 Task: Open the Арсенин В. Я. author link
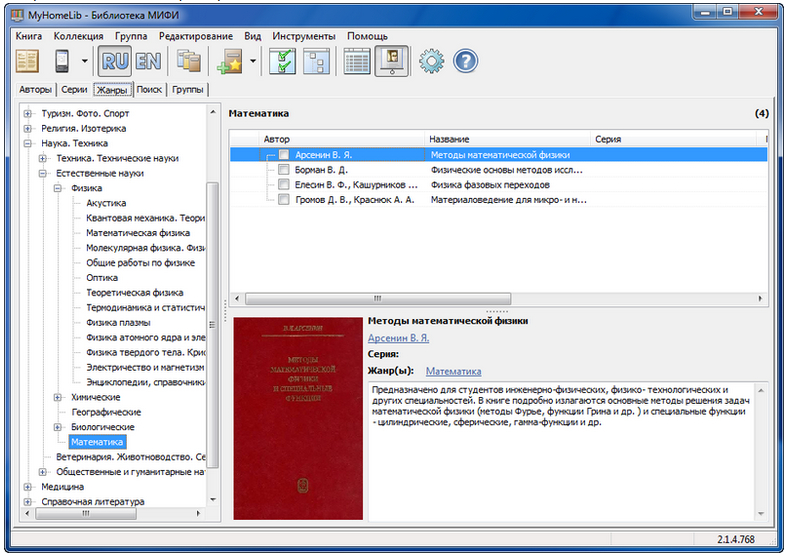point(399,338)
